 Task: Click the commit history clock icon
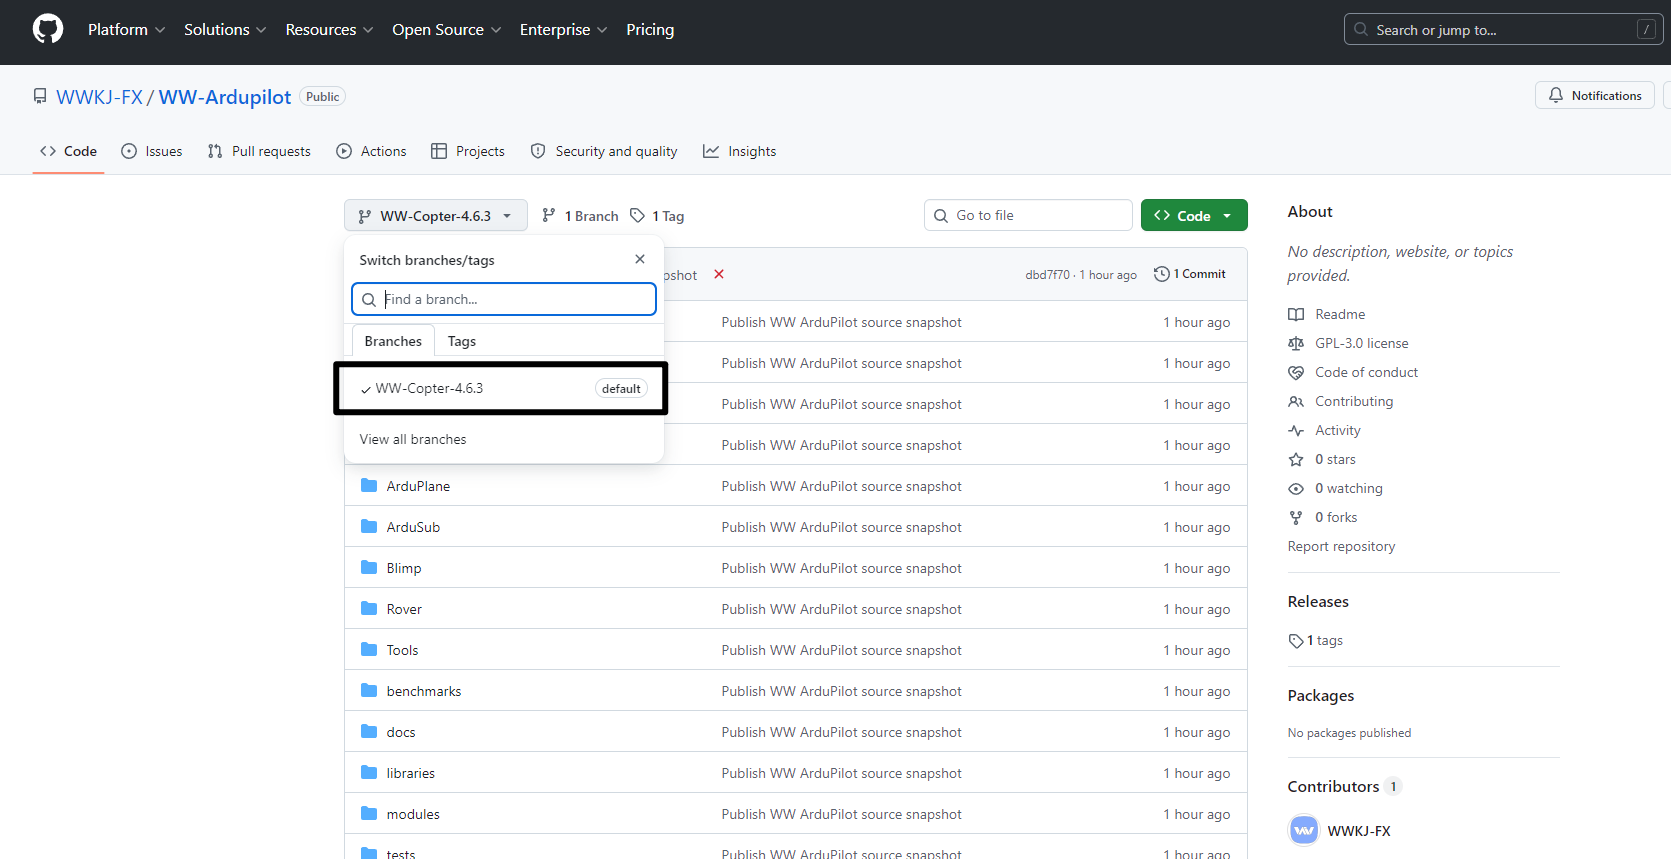click(x=1161, y=274)
